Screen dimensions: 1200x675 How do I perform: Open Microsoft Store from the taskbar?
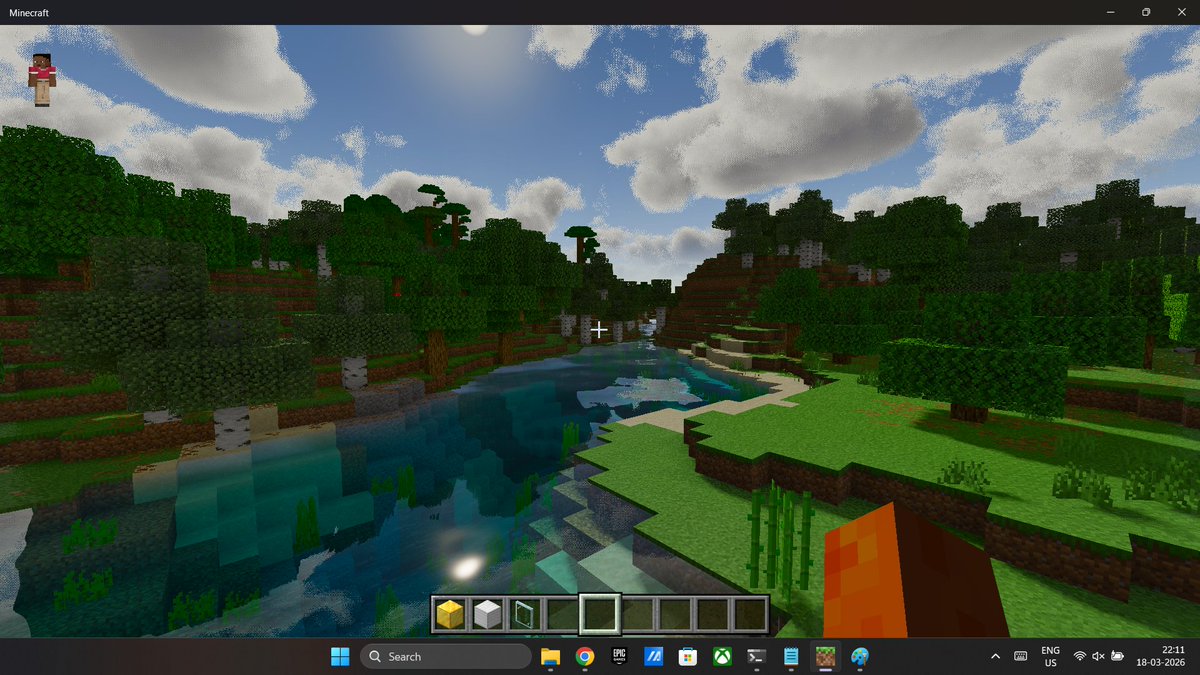(x=687, y=656)
